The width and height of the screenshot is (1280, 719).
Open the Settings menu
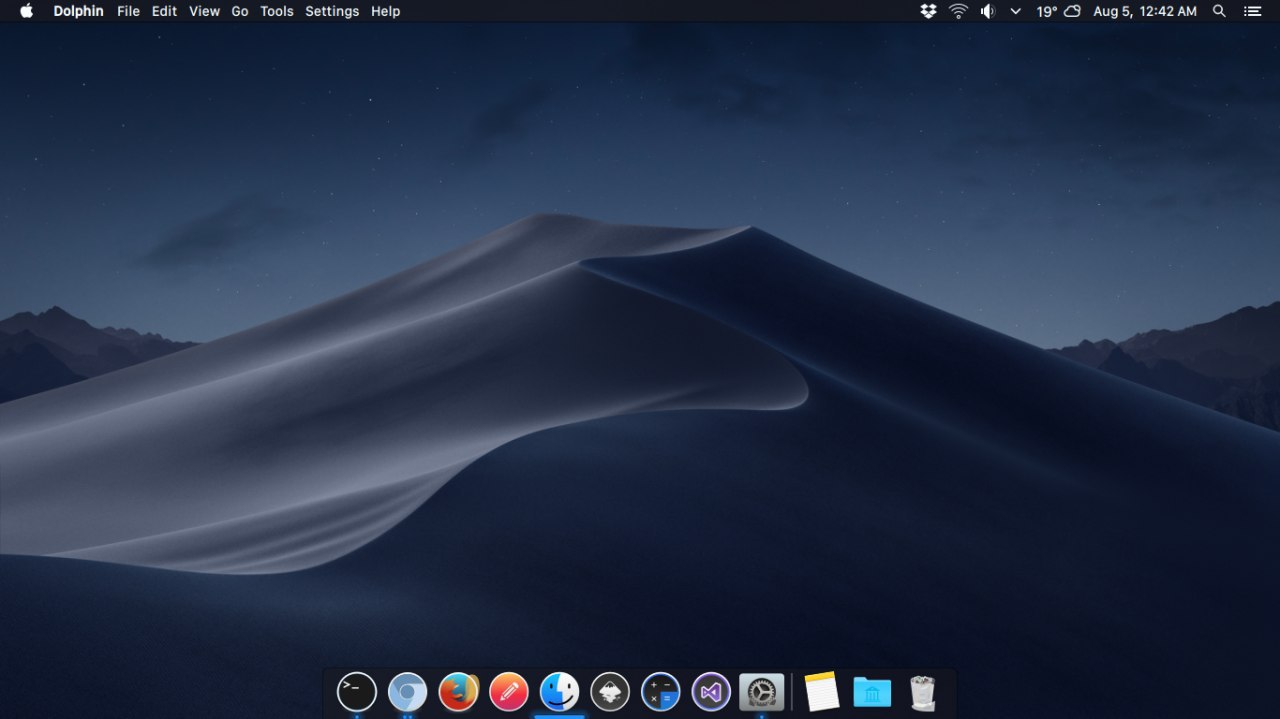[332, 11]
